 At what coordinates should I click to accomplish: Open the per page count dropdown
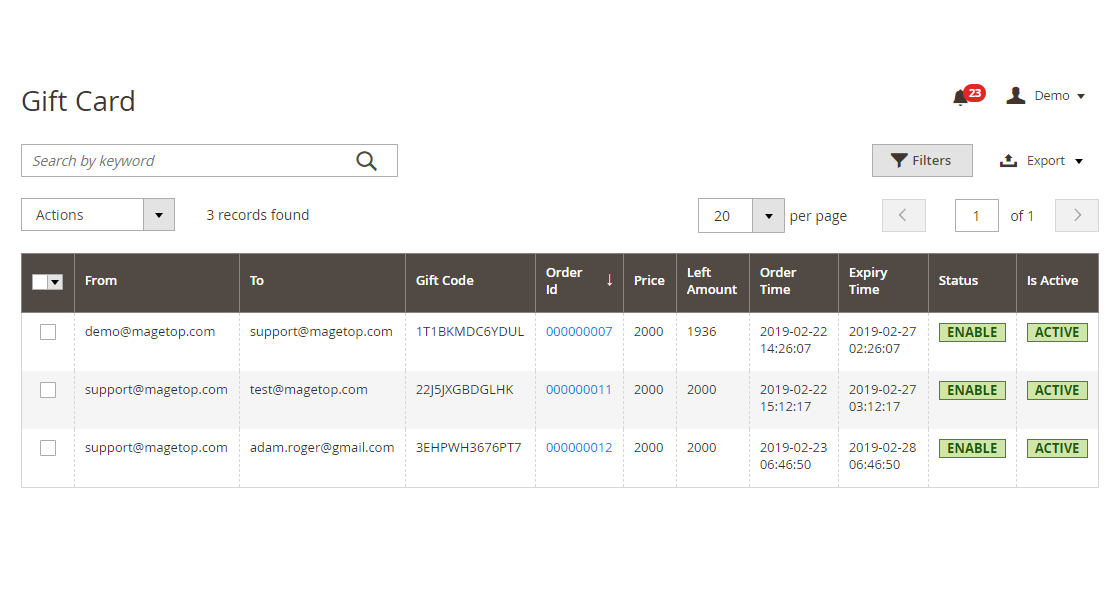(768, 216)
